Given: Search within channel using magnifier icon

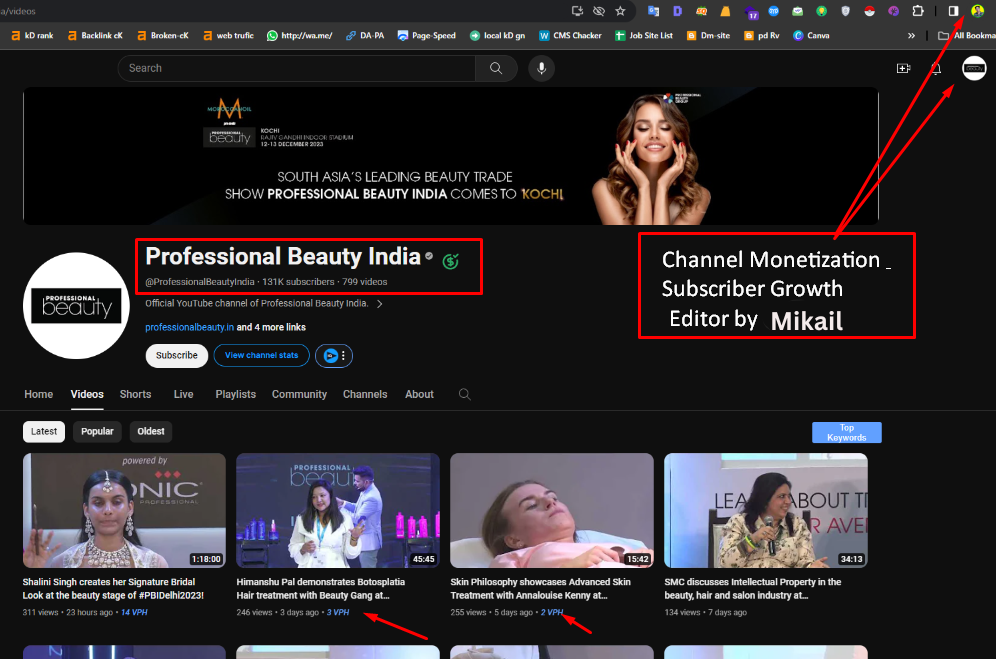Looking at the screenshot, I should coord(464,394).
